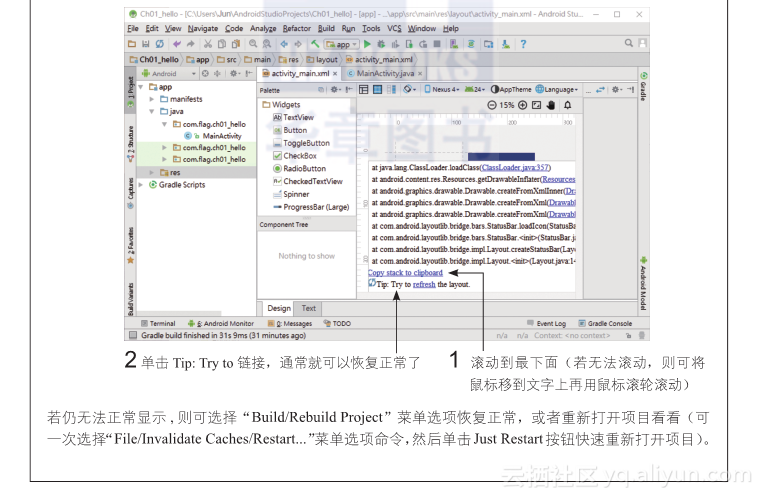Viewport: 763px width, 499px height.
Task: Switch to the Text tab
Action: [x=309, y=309]
